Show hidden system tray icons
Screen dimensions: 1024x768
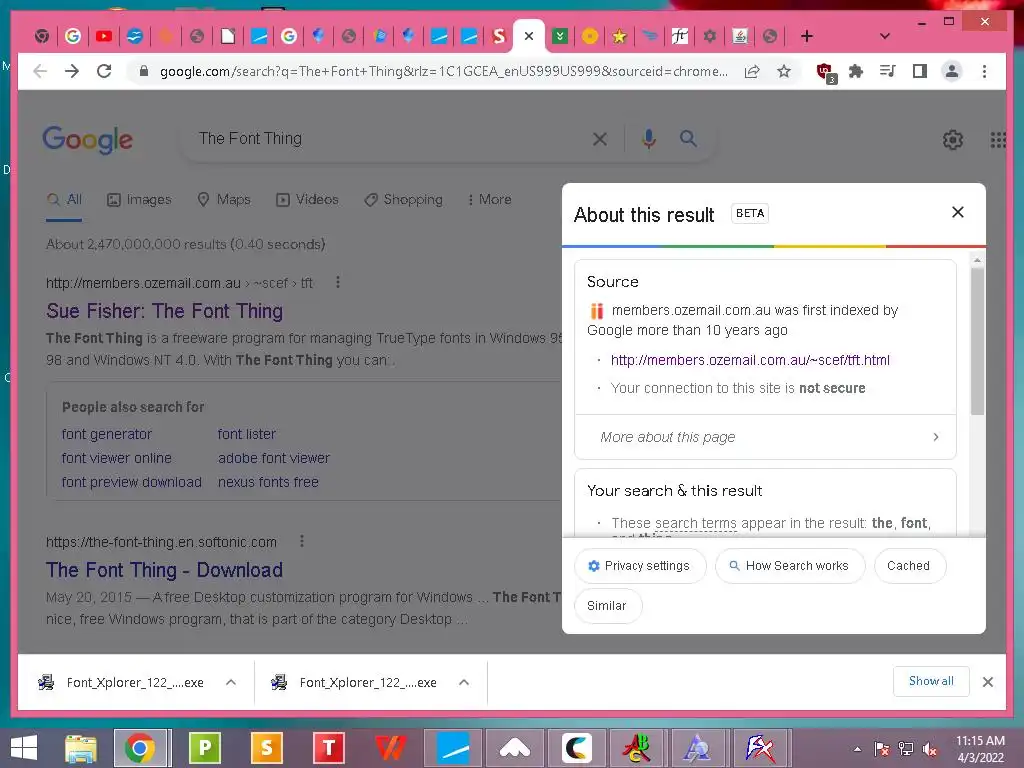[857, 749]
